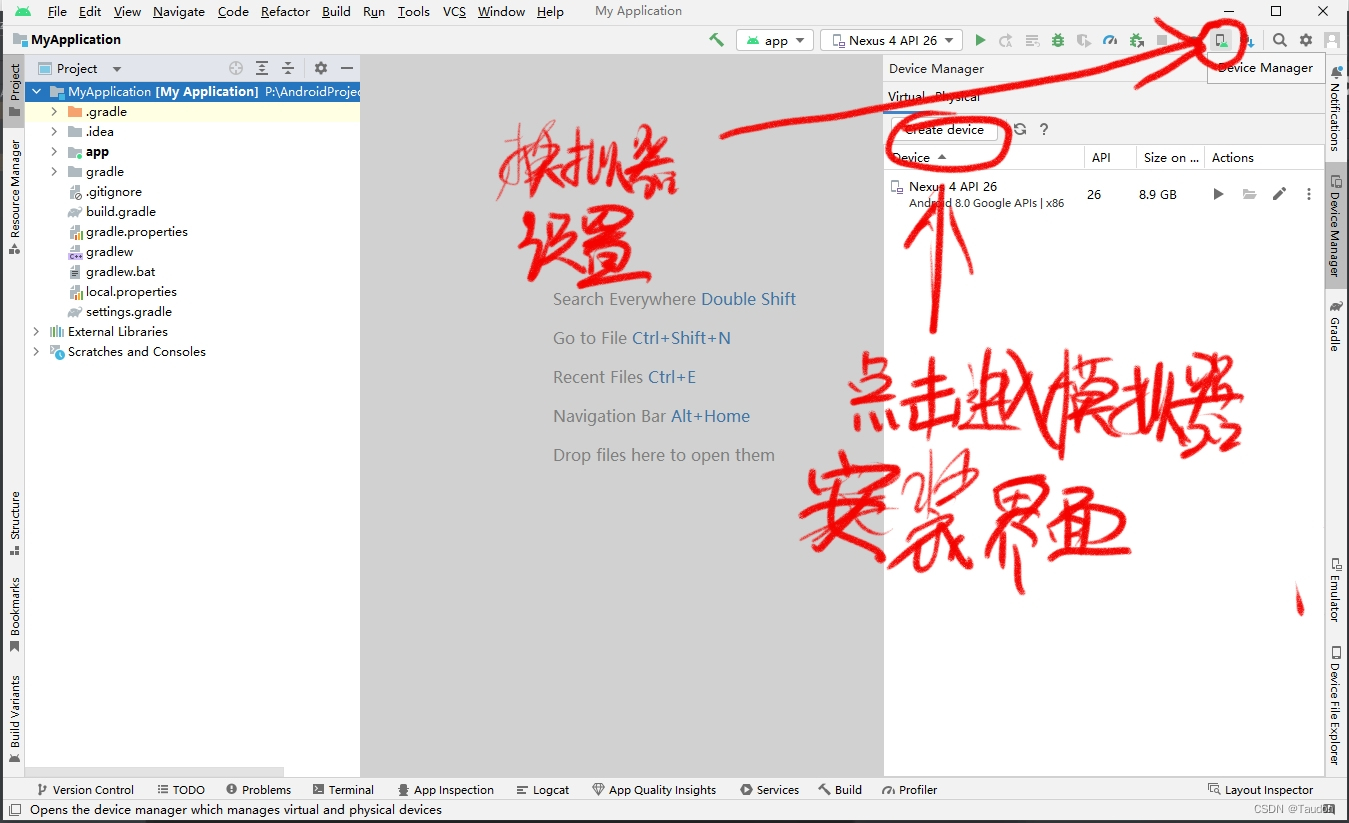This screenshot has width=1349, height=823.
Task: Open the Profiler tool window
Action: (x=910, y=789)
